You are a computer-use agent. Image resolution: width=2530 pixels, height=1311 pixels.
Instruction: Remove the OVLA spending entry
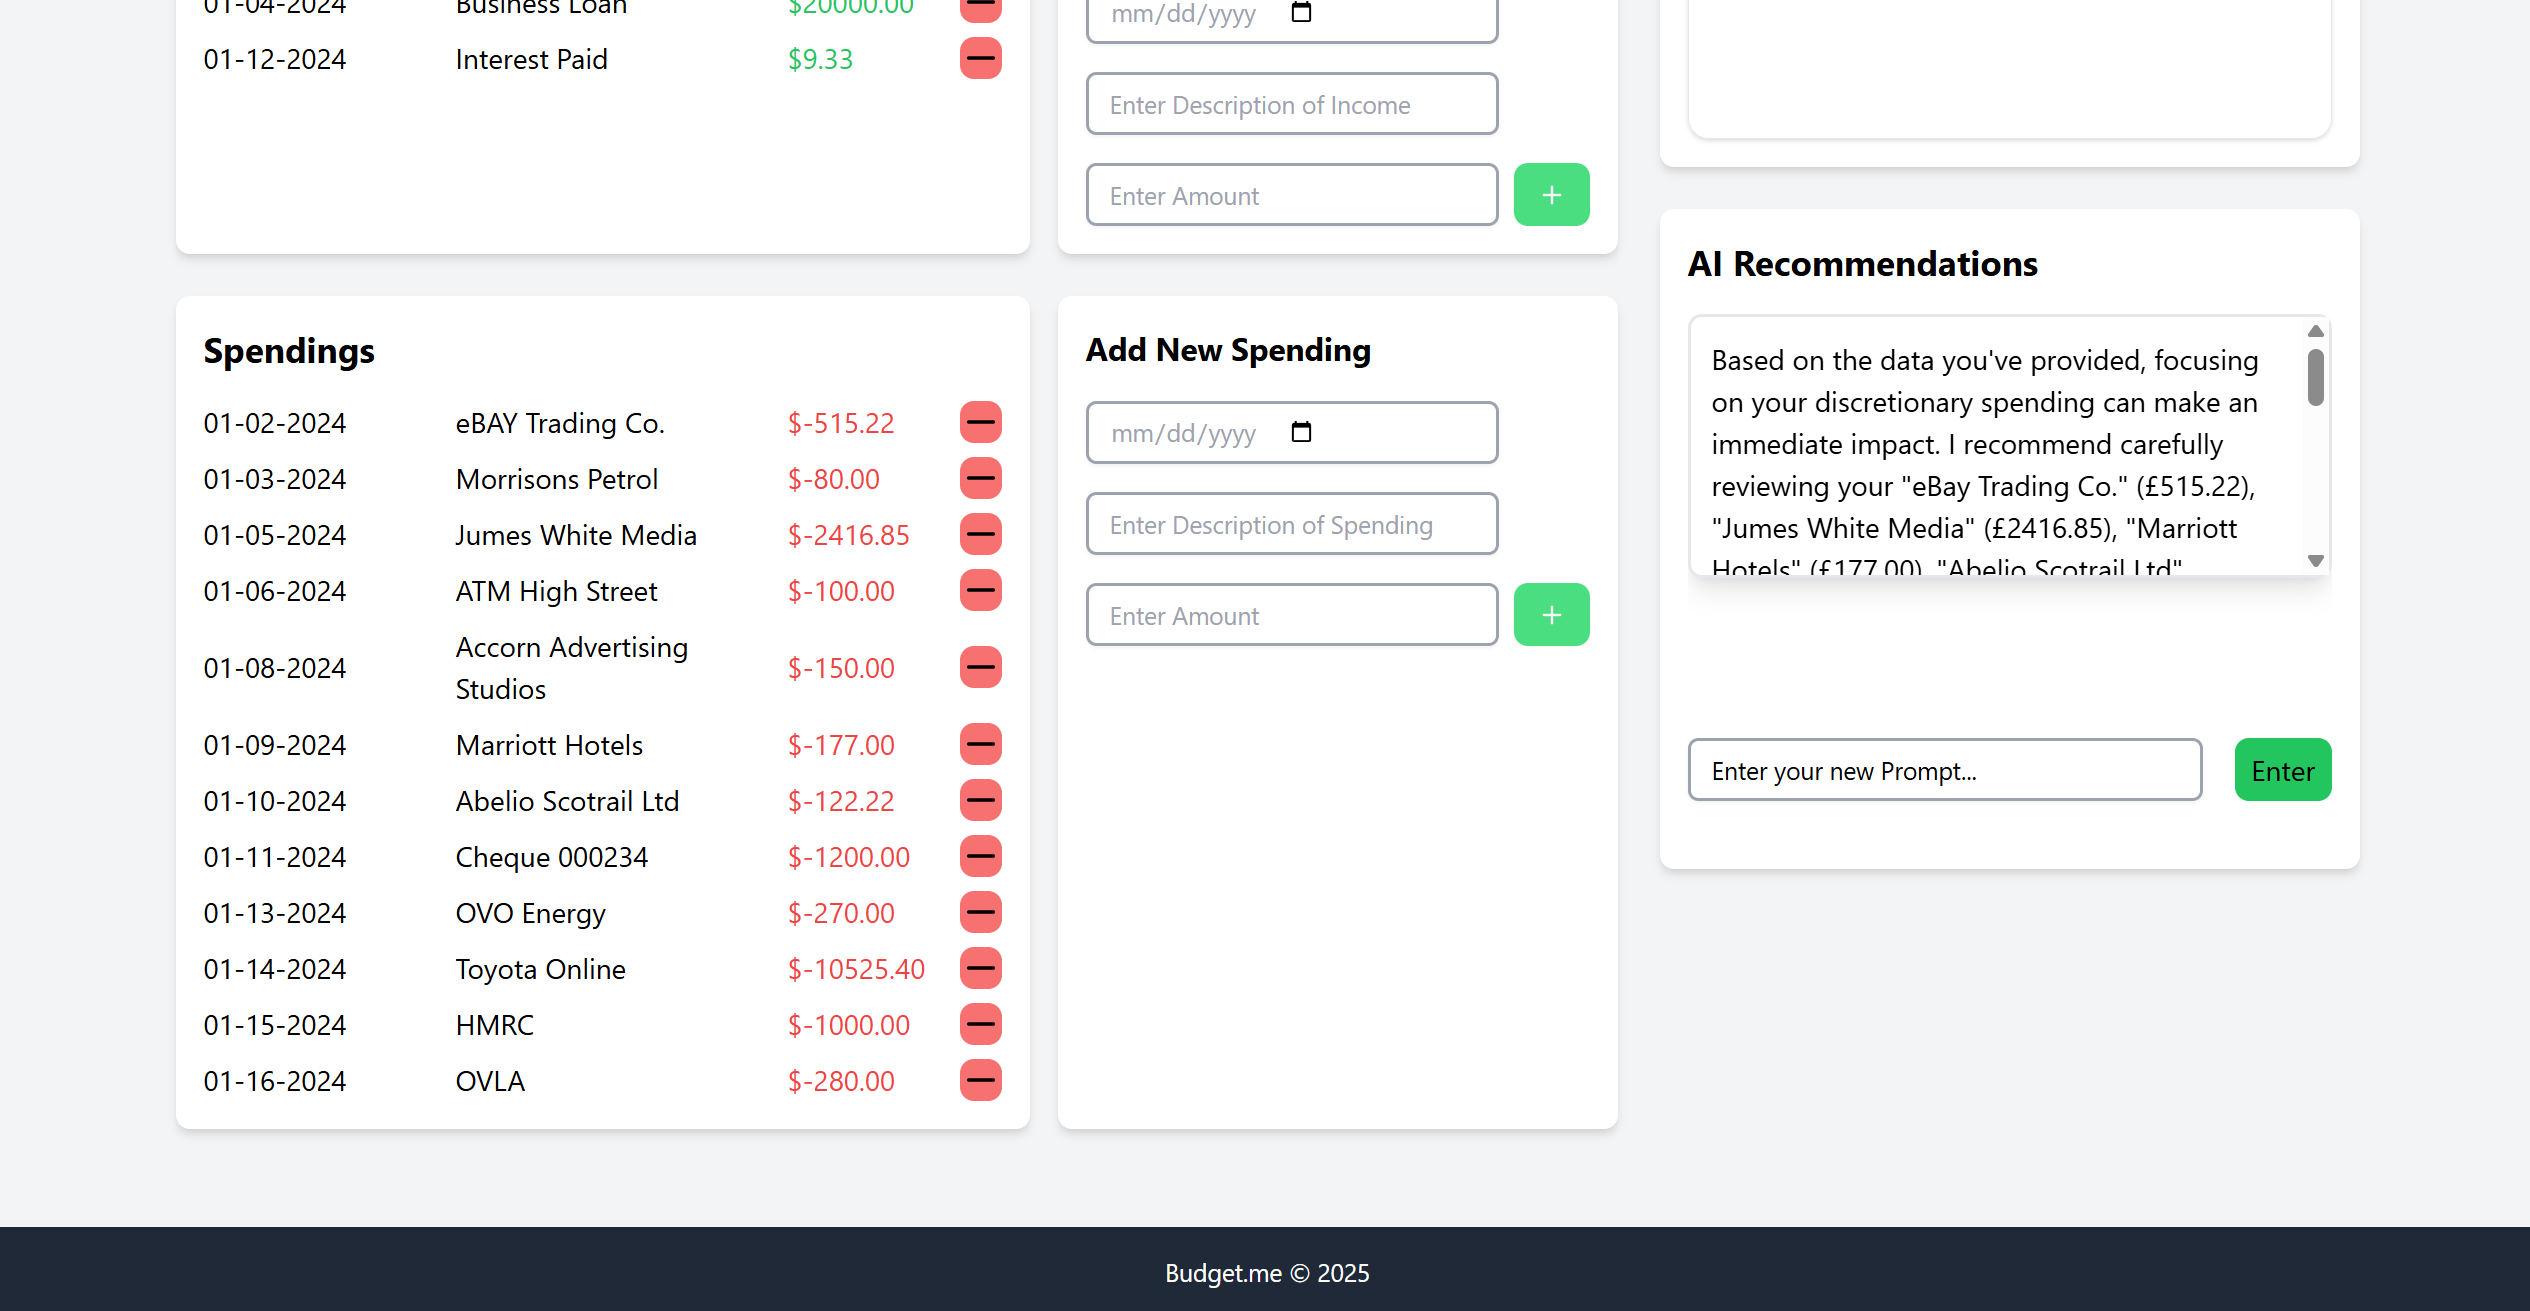(980, 1081)
